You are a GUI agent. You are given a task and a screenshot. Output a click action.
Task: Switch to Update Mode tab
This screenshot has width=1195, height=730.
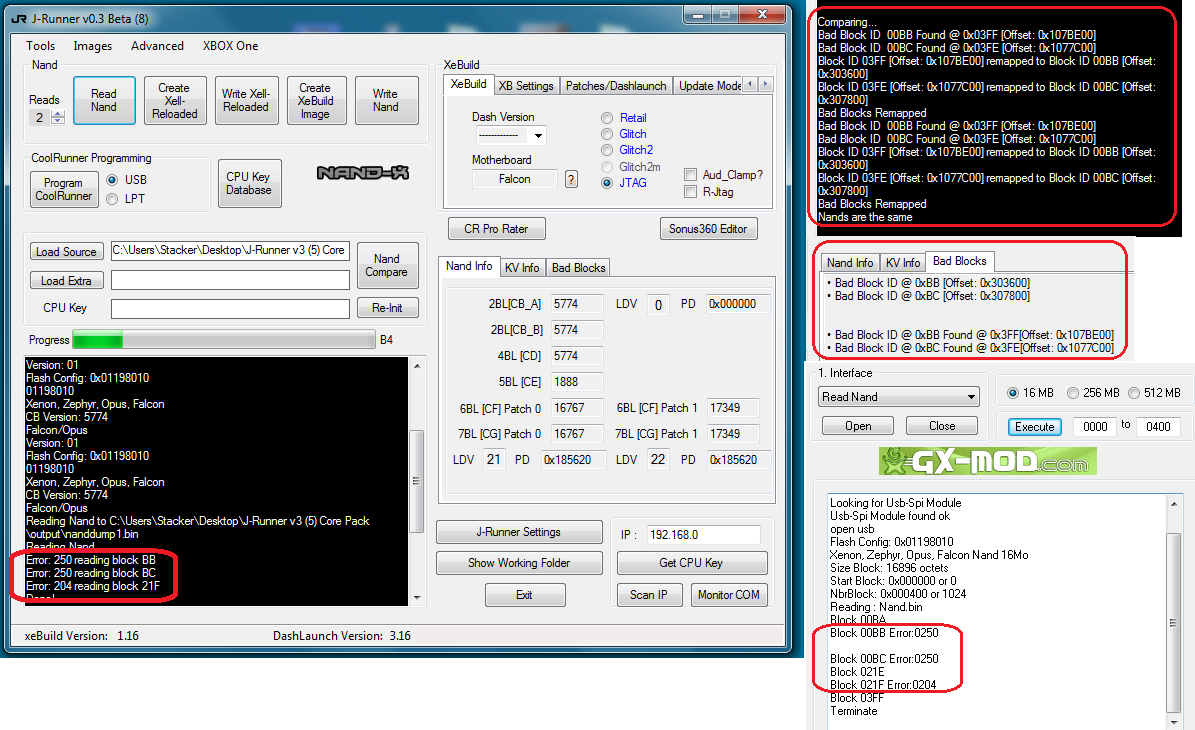click(709, 86)
